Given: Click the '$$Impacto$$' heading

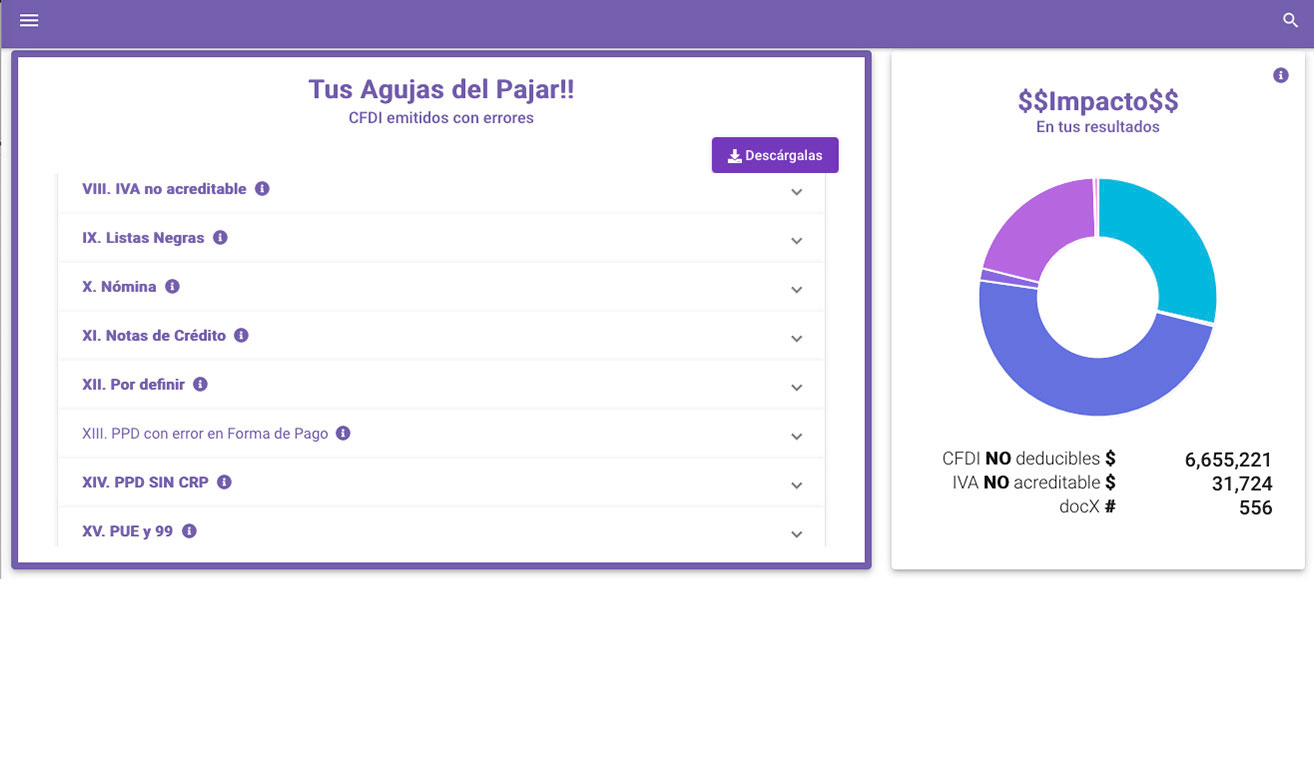Looking at the screenshot, I should click(x=1098, y=101).
